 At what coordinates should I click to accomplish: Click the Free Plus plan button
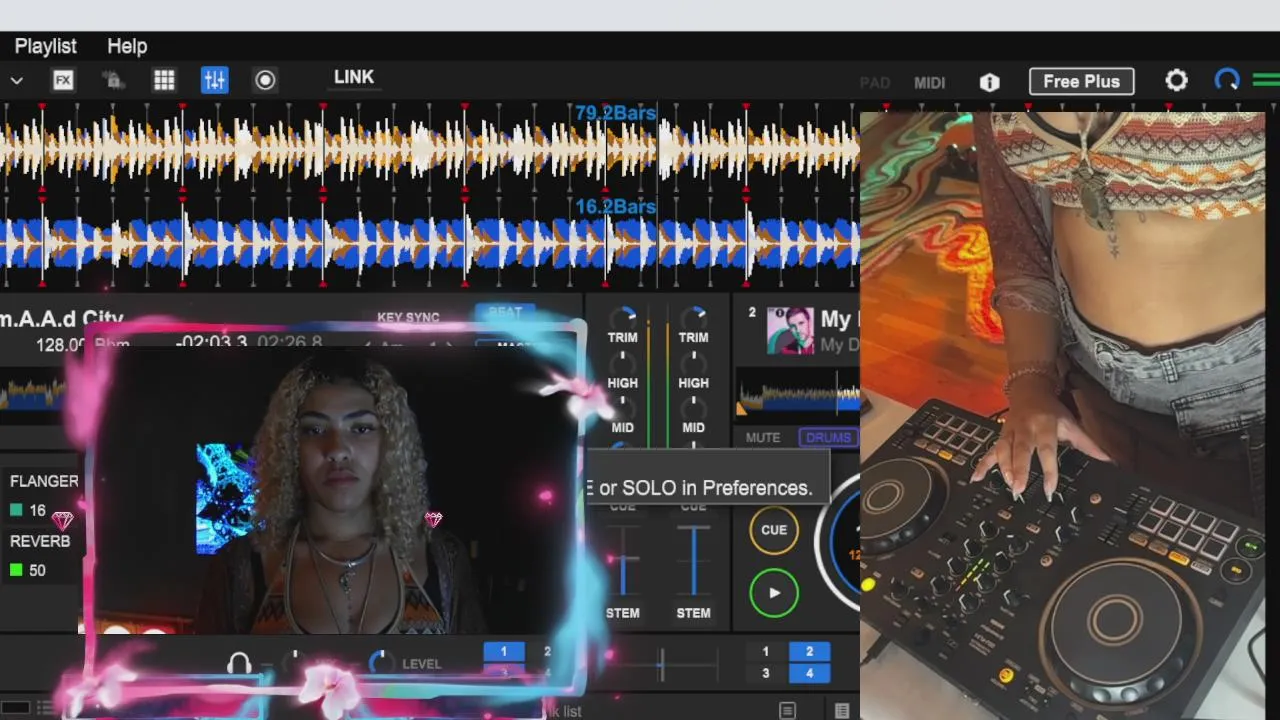(x=1081, y=81)
